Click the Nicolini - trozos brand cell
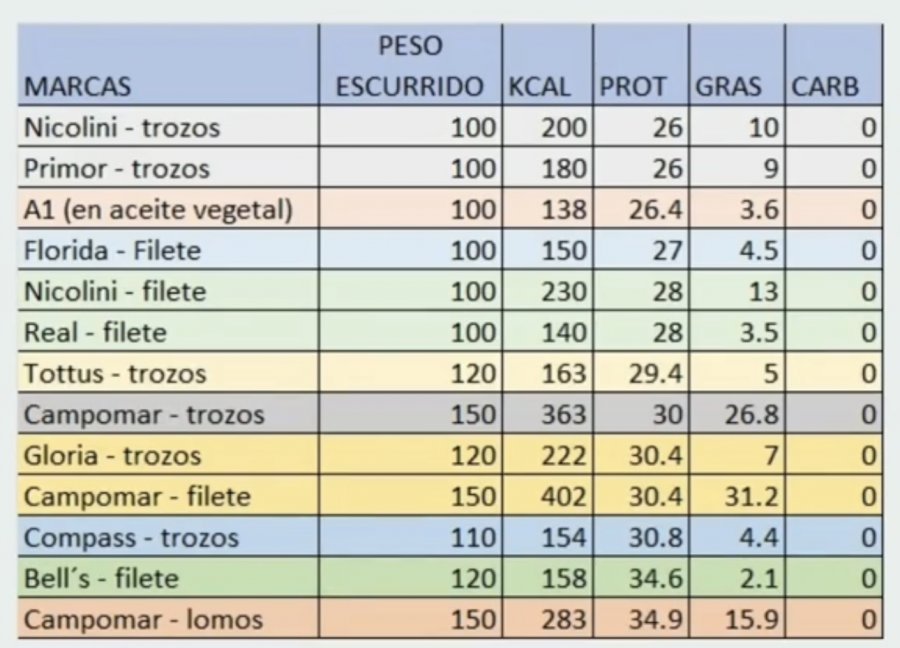900x648 pixels. click(x=122, y=127)
